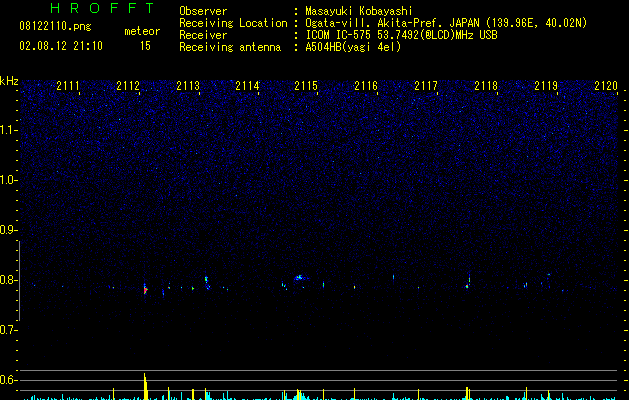Viewport: 629px width, 400px height.
Task: Click the HROFFT title text
Action: tap(102, 8)
